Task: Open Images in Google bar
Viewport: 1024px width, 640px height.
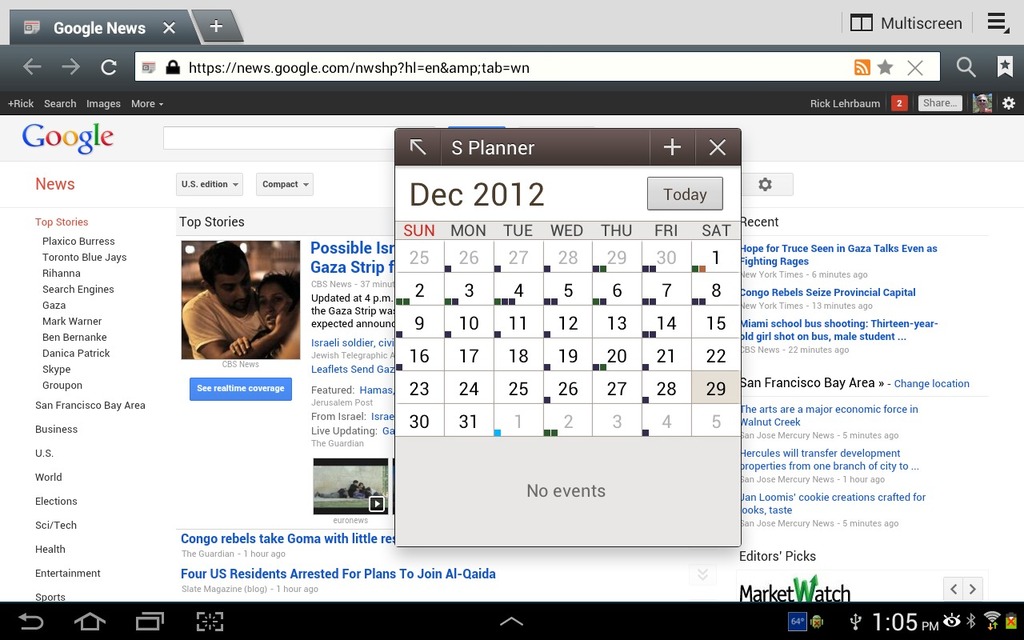Action: click(103, 103)
